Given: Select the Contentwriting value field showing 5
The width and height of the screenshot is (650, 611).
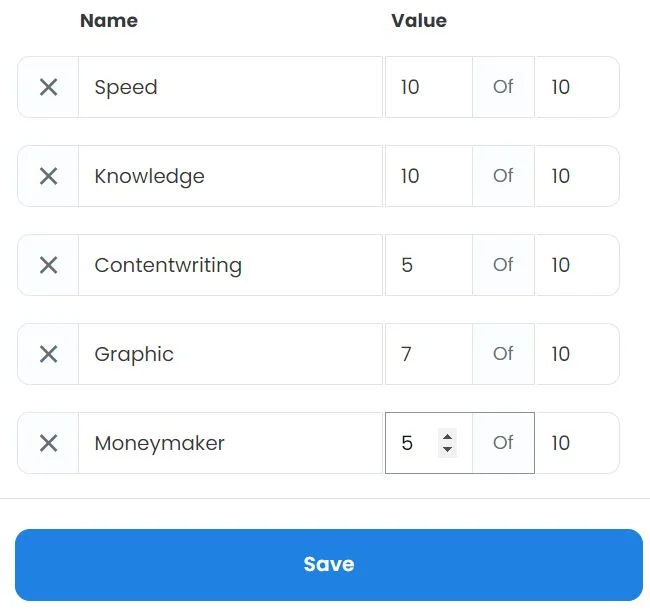Looking at the screenshot, I should pyautogui.click(x=428, y=265).
